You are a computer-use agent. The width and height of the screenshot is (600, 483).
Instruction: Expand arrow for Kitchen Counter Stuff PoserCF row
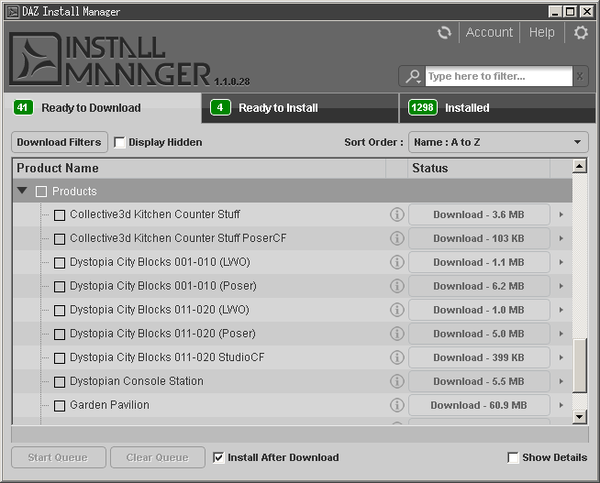[x=561, y=238]
